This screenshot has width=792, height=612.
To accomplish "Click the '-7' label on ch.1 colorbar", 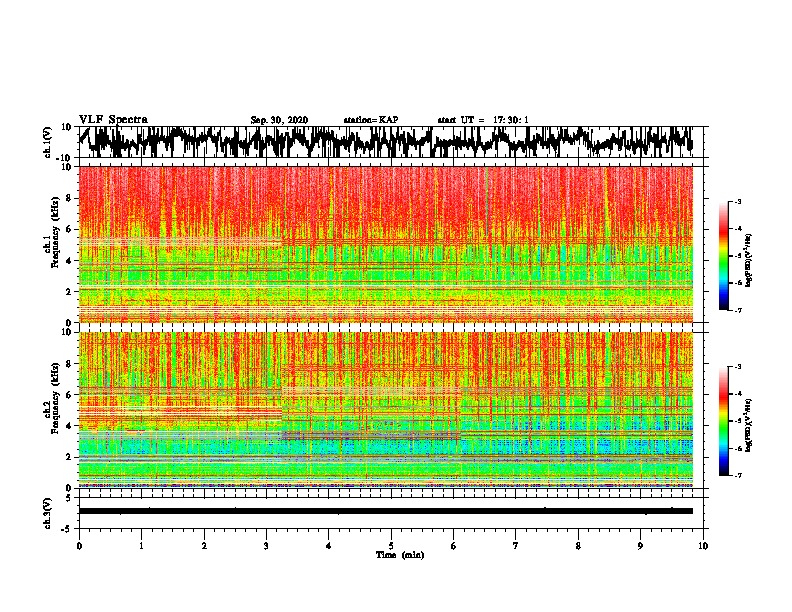I will click(x=738, y=310).
